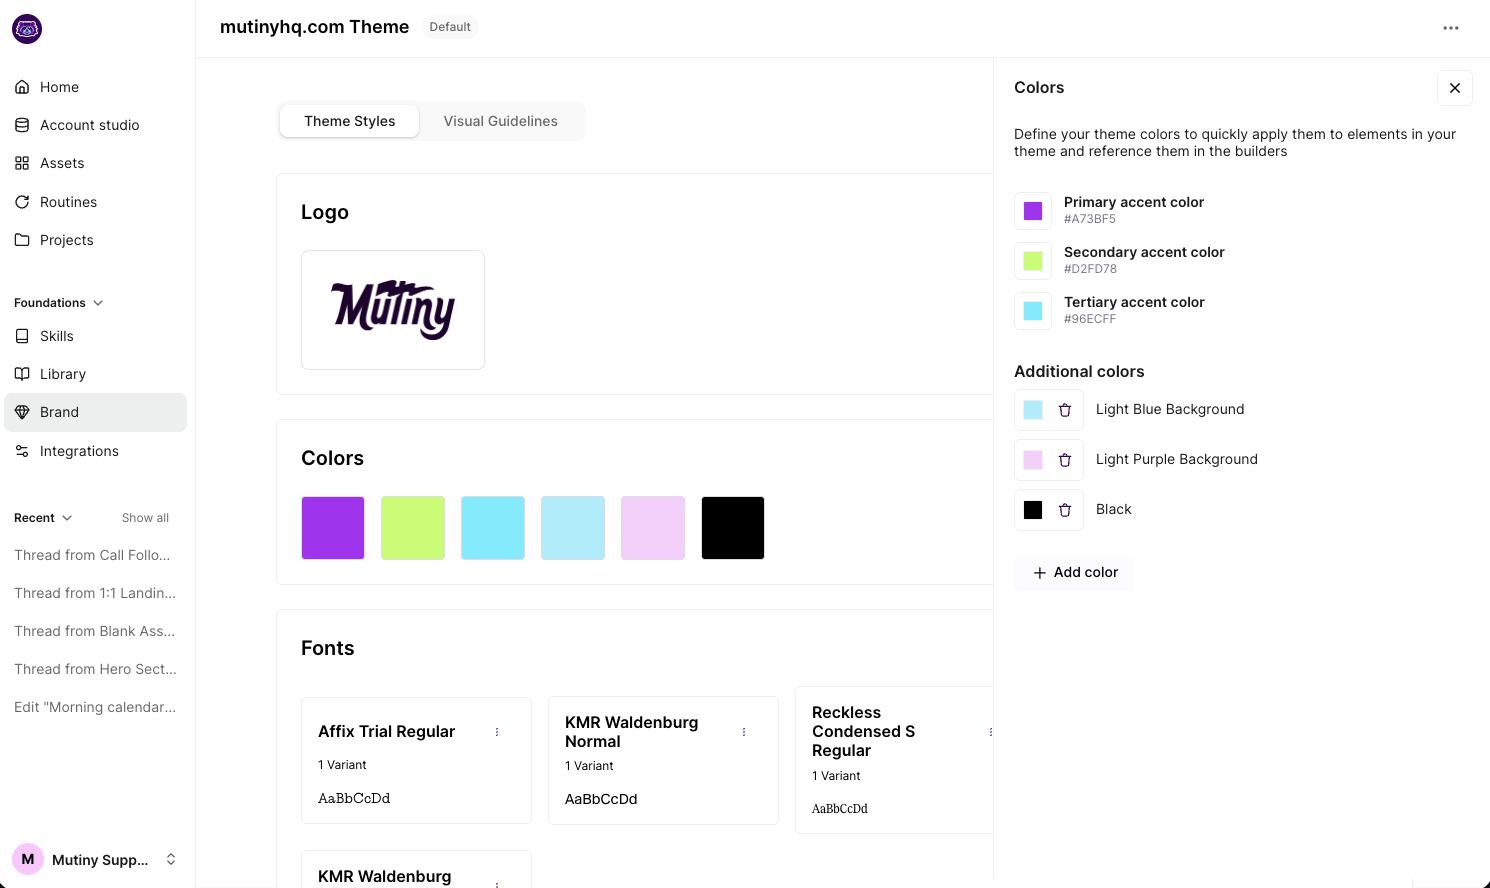Open the three-dot theme options menu
1490x888 pixels.
pyautogui.click(x=1451, y=28)
